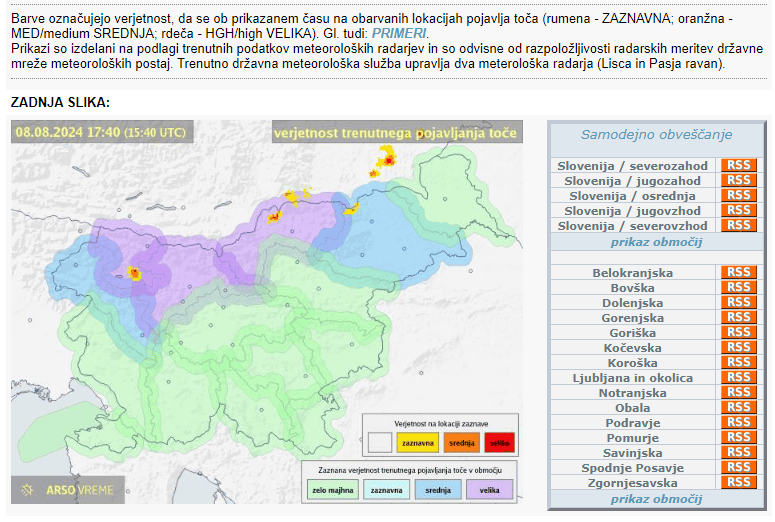Click RSS icon for Obala region
This screenshot has height=522, width=775.
point(738,408)
